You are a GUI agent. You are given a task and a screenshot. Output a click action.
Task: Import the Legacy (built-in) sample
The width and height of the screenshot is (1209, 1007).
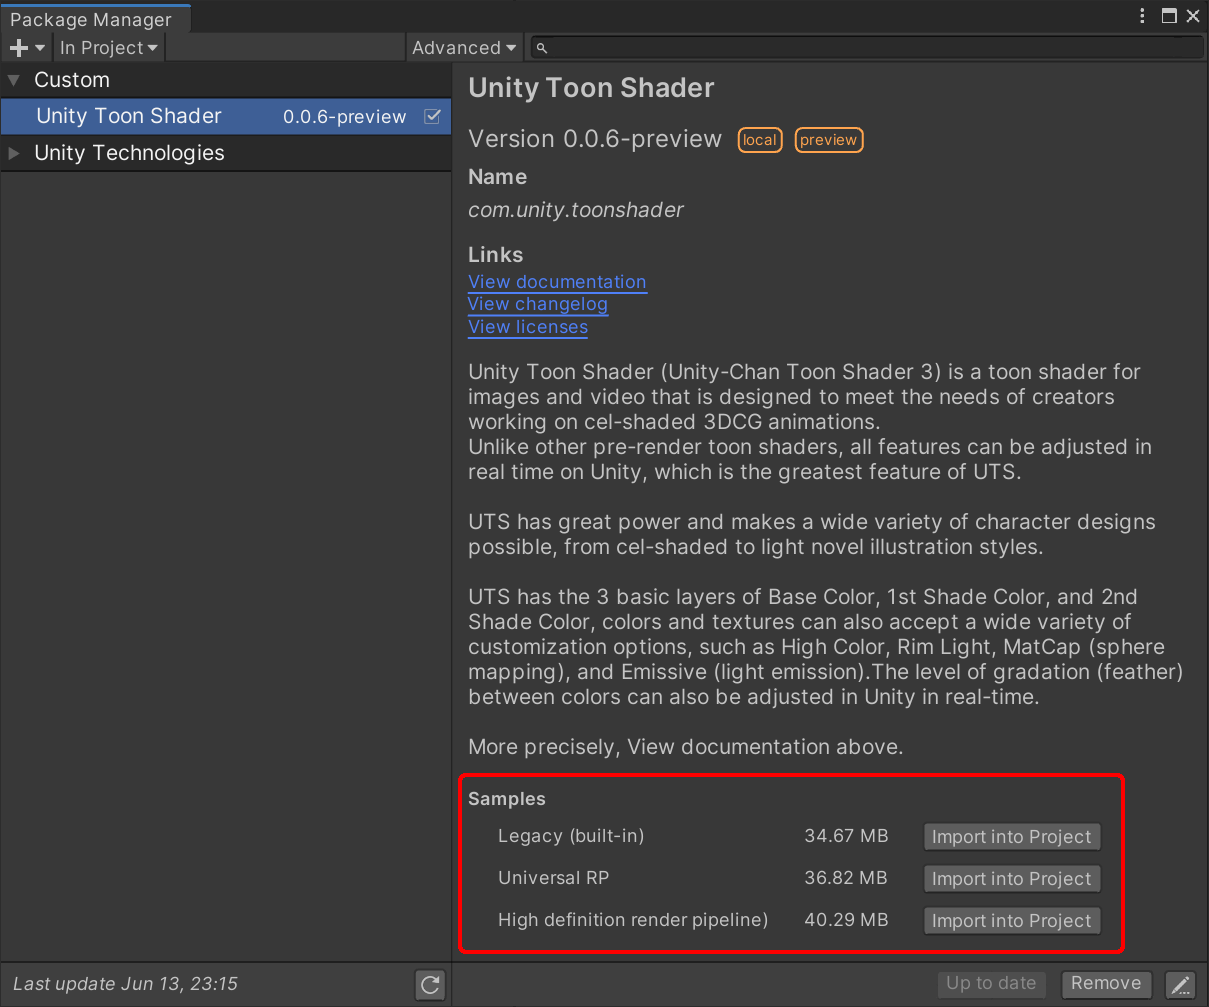(1011, 837)
